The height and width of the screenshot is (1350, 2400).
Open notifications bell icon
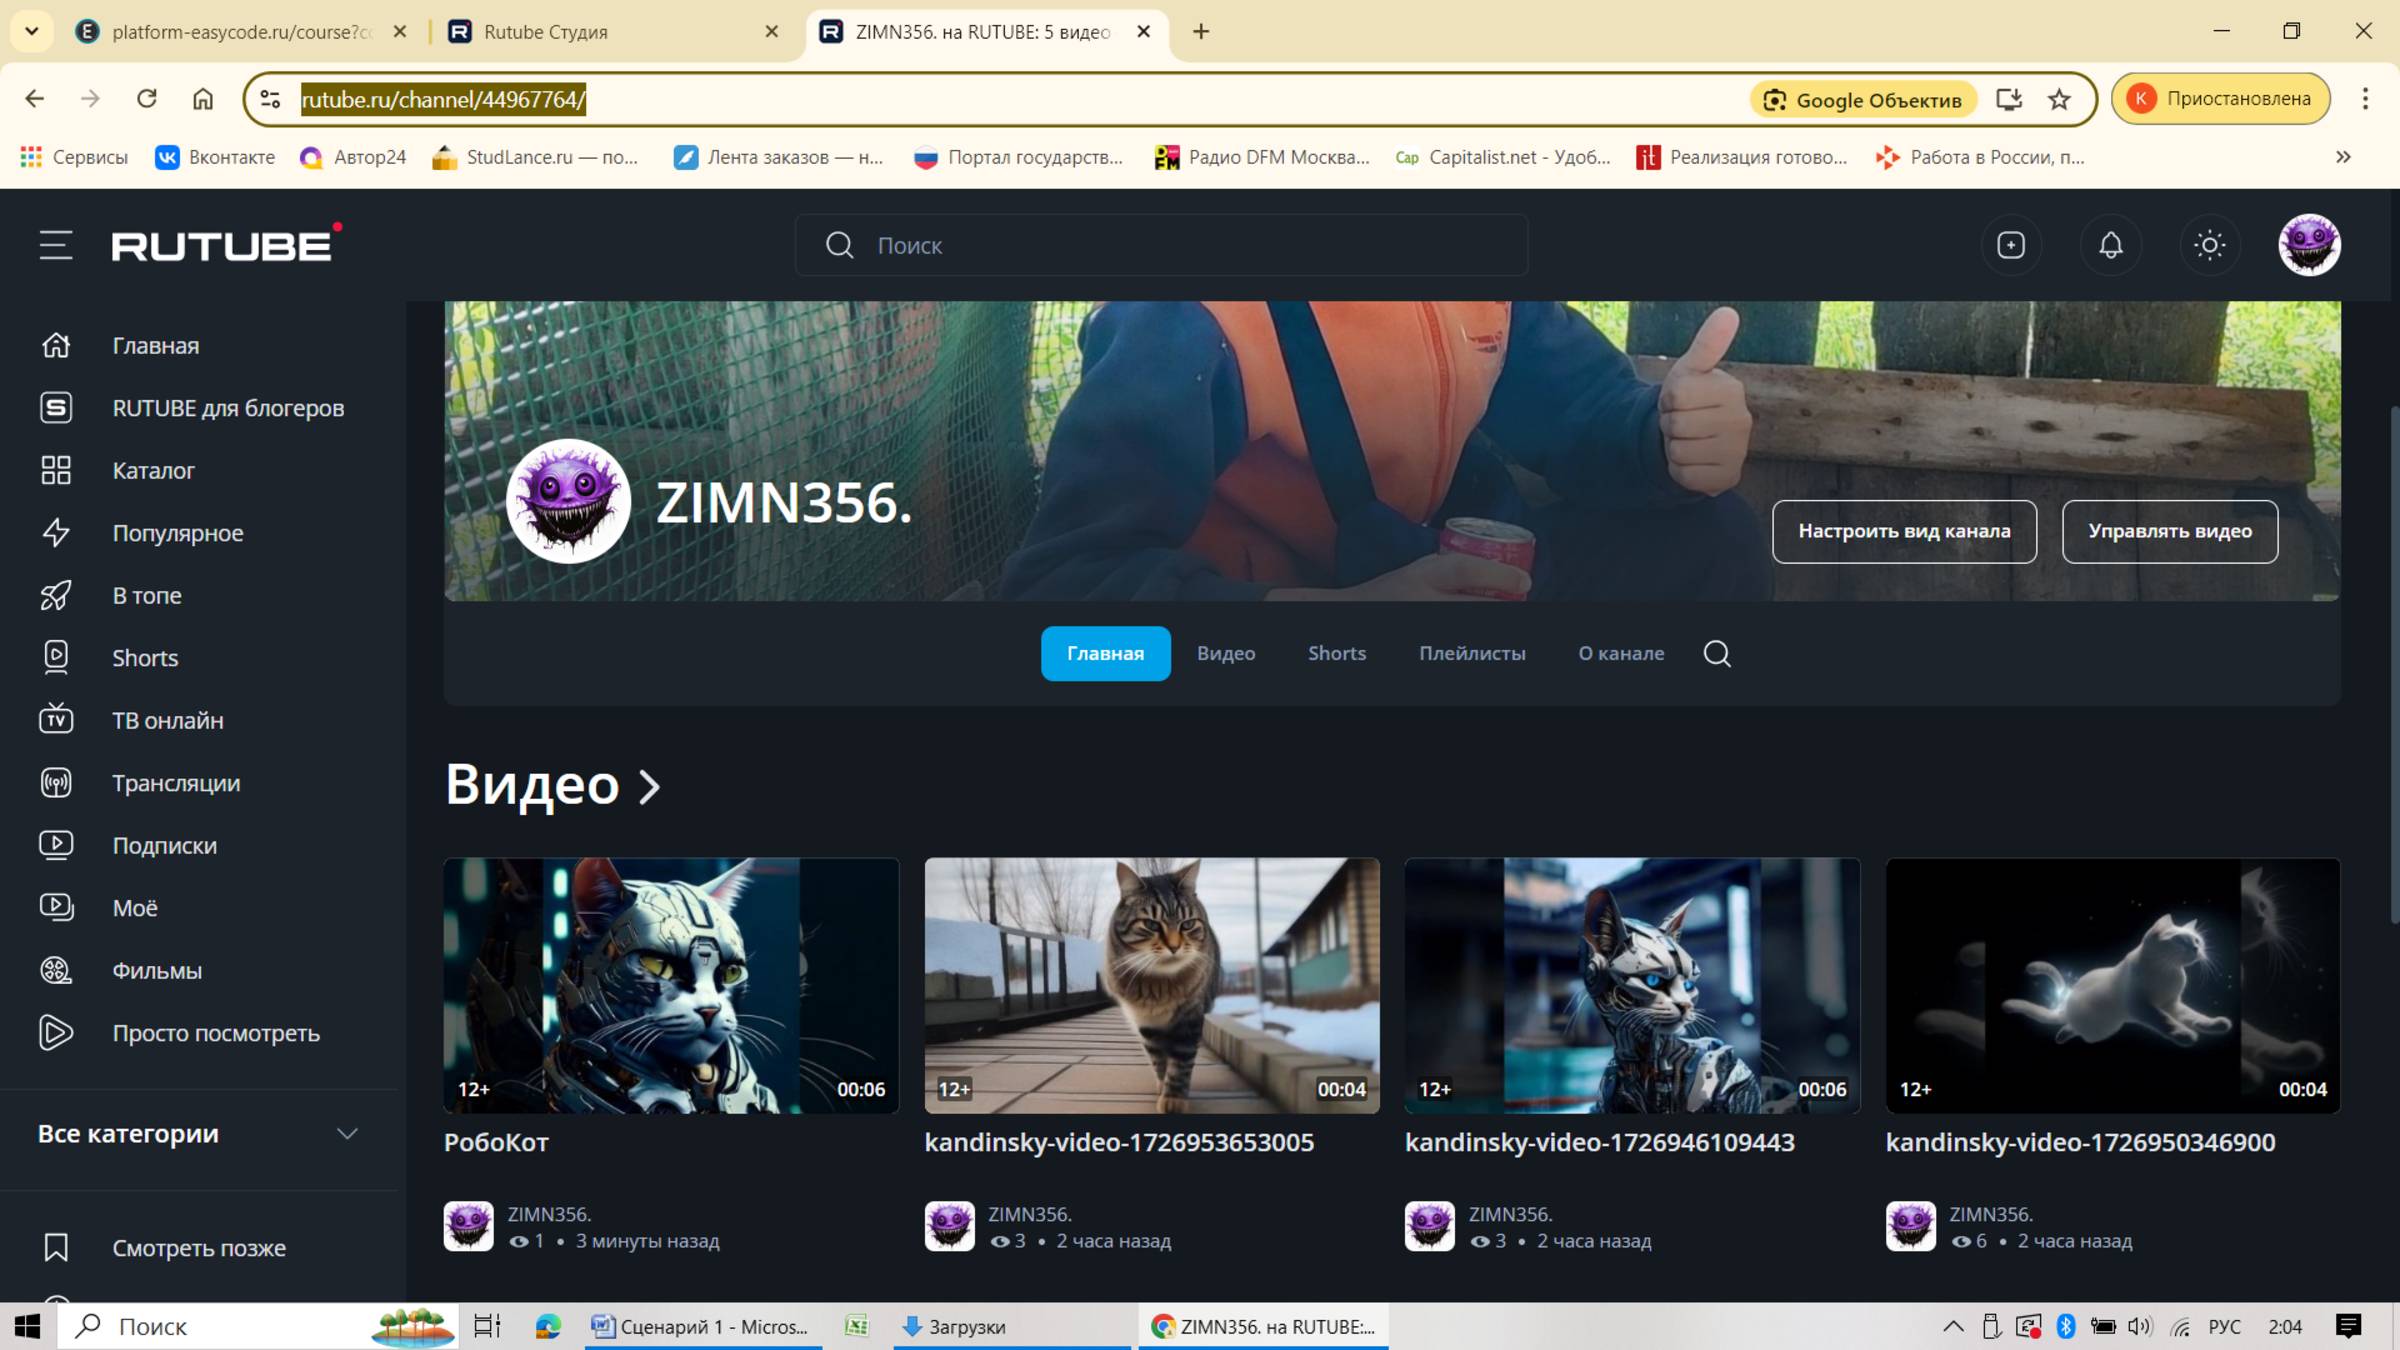click(x=2110, y=245)
